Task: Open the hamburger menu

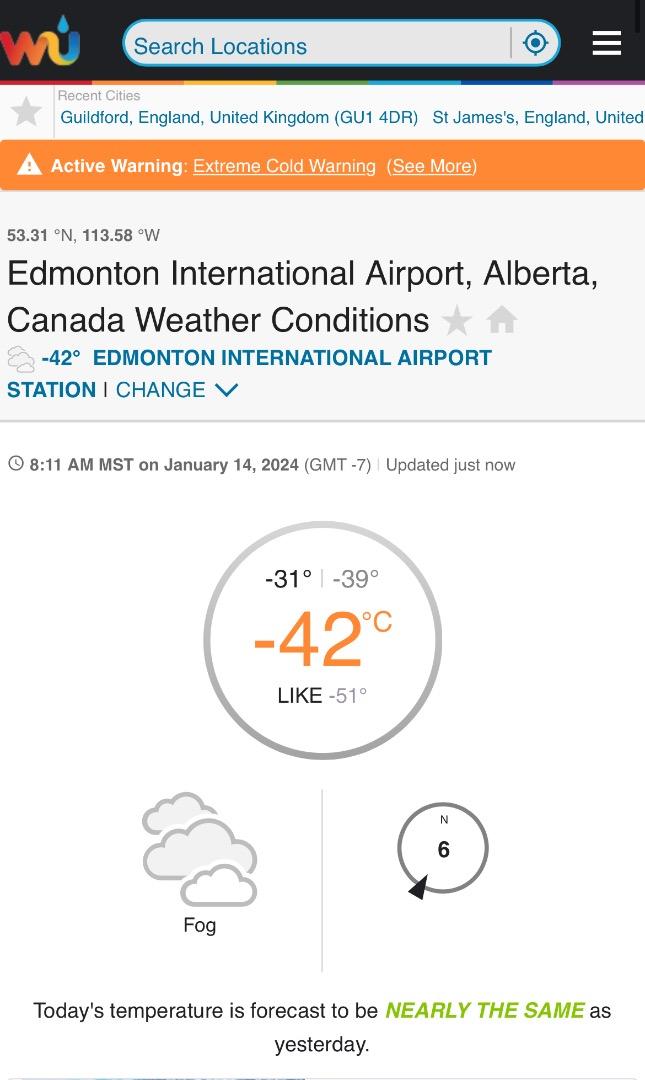Action: click(x=607, y=43)
